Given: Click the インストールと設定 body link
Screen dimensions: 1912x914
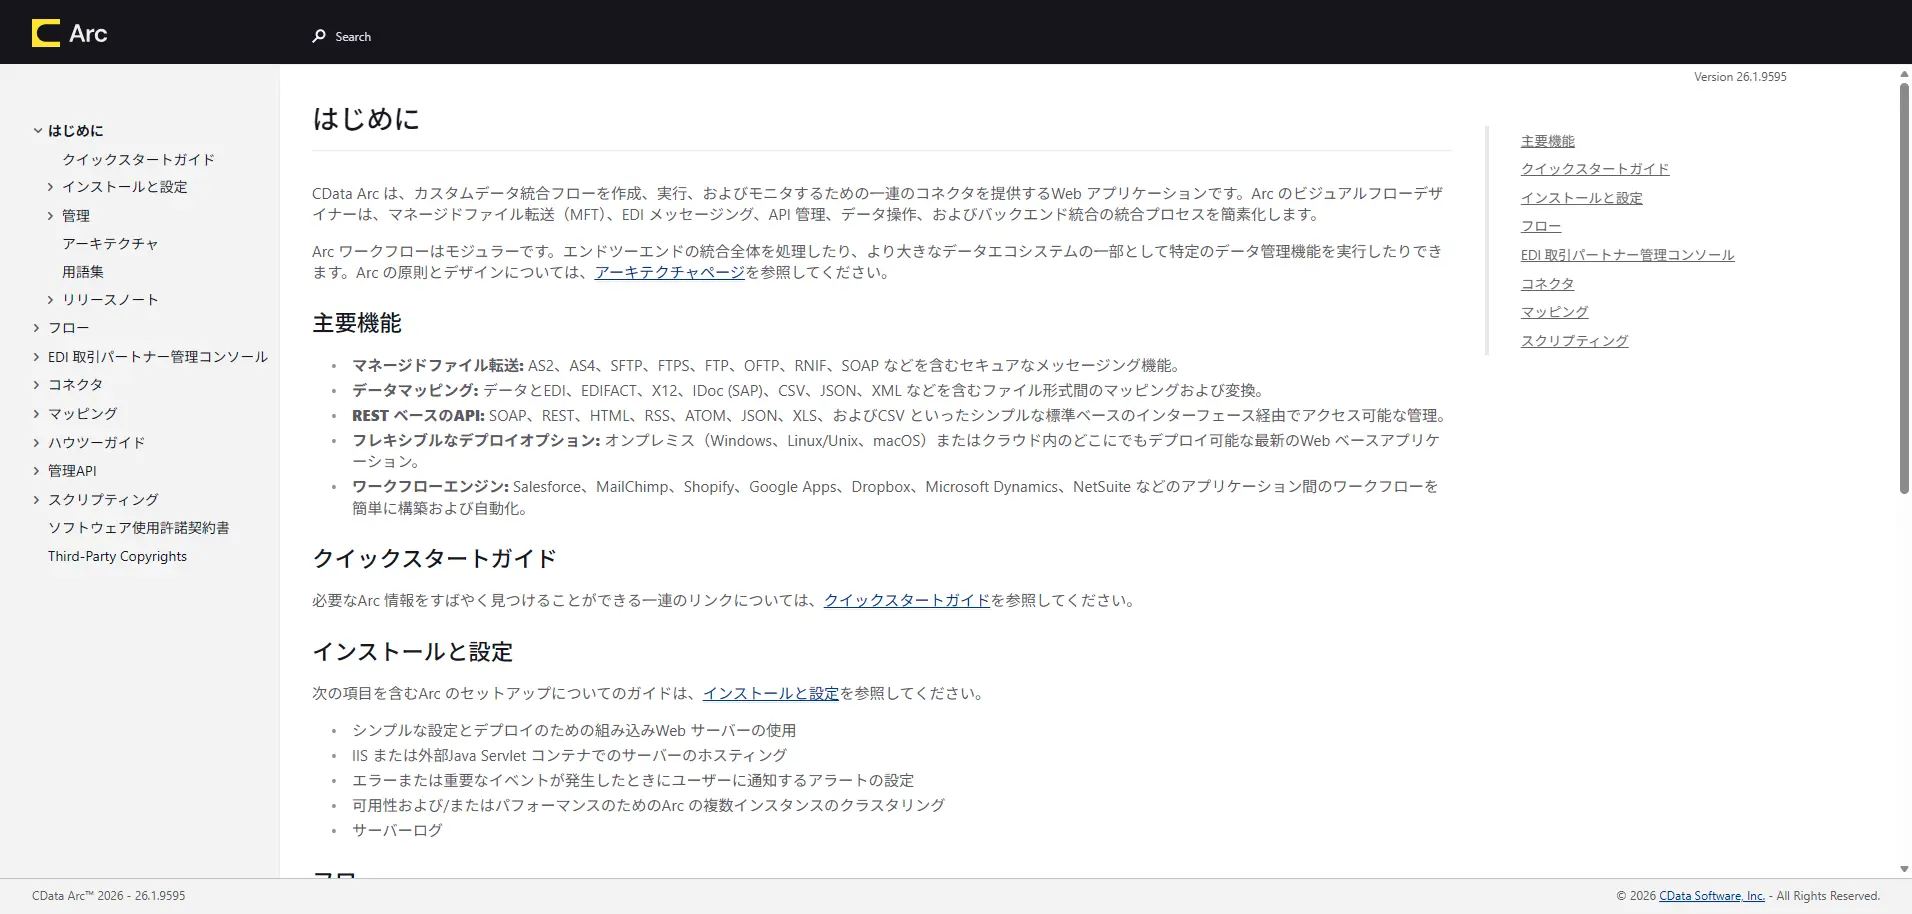Looking at the screenshot, I should point(769,692).
